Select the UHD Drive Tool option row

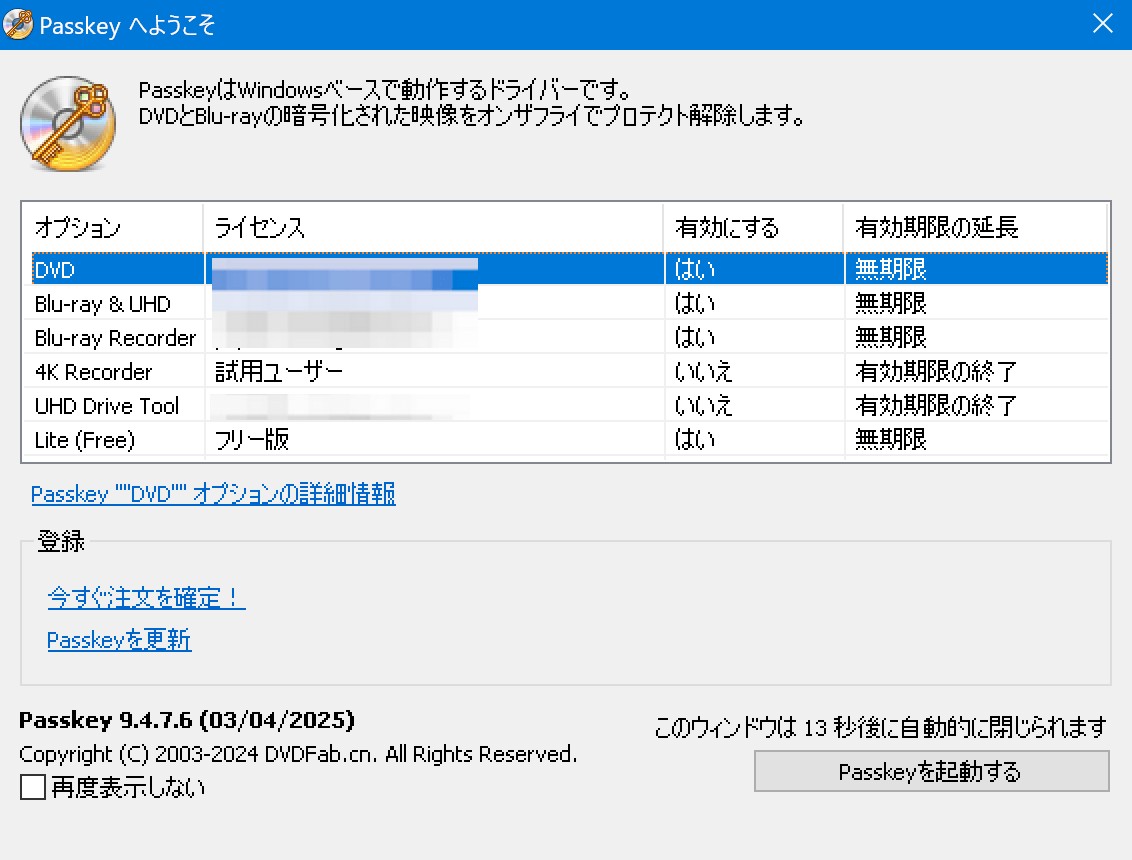[x=570, y=405]
